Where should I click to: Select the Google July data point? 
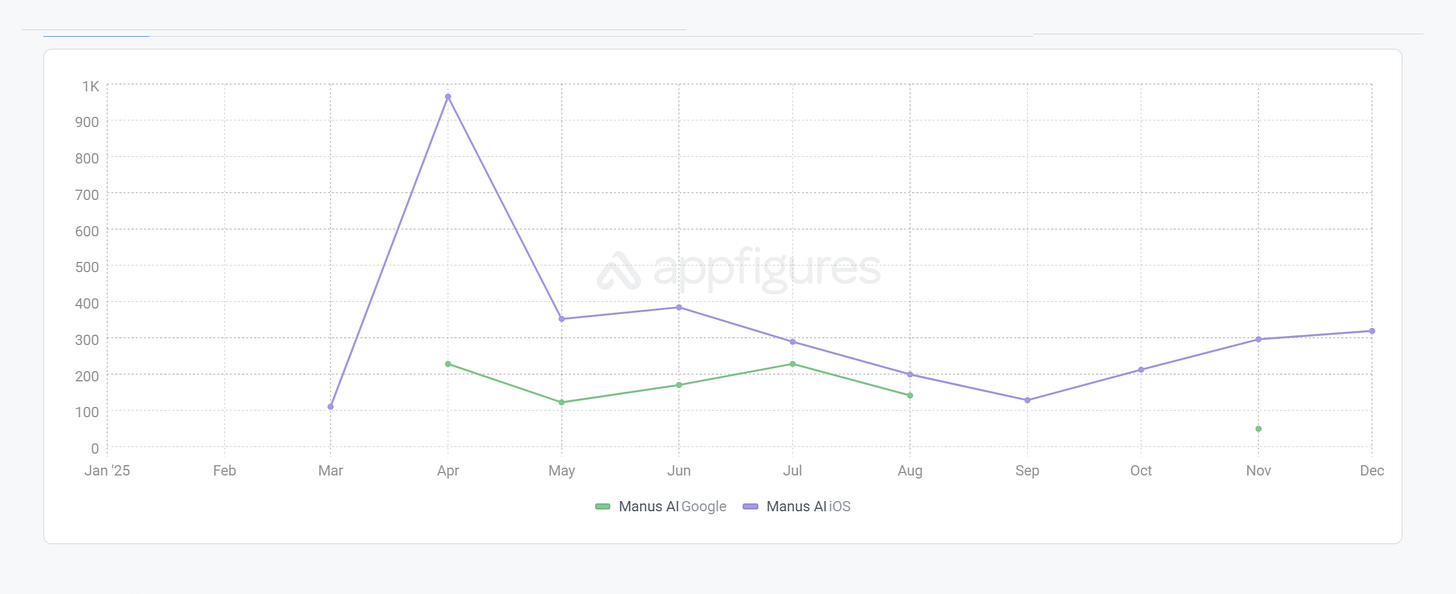[x=793, y=364]
